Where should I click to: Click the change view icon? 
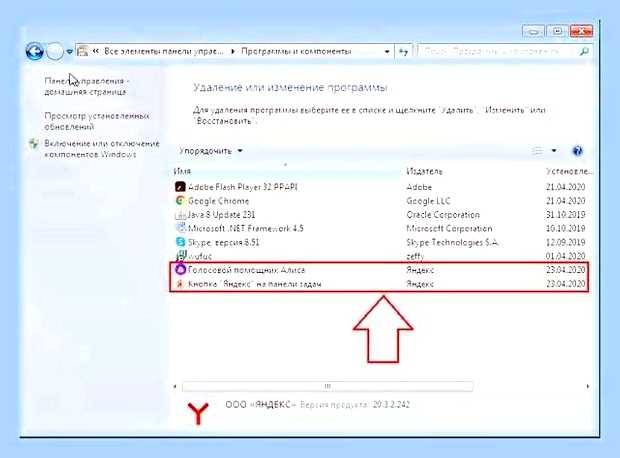click(x=537, y=151)
